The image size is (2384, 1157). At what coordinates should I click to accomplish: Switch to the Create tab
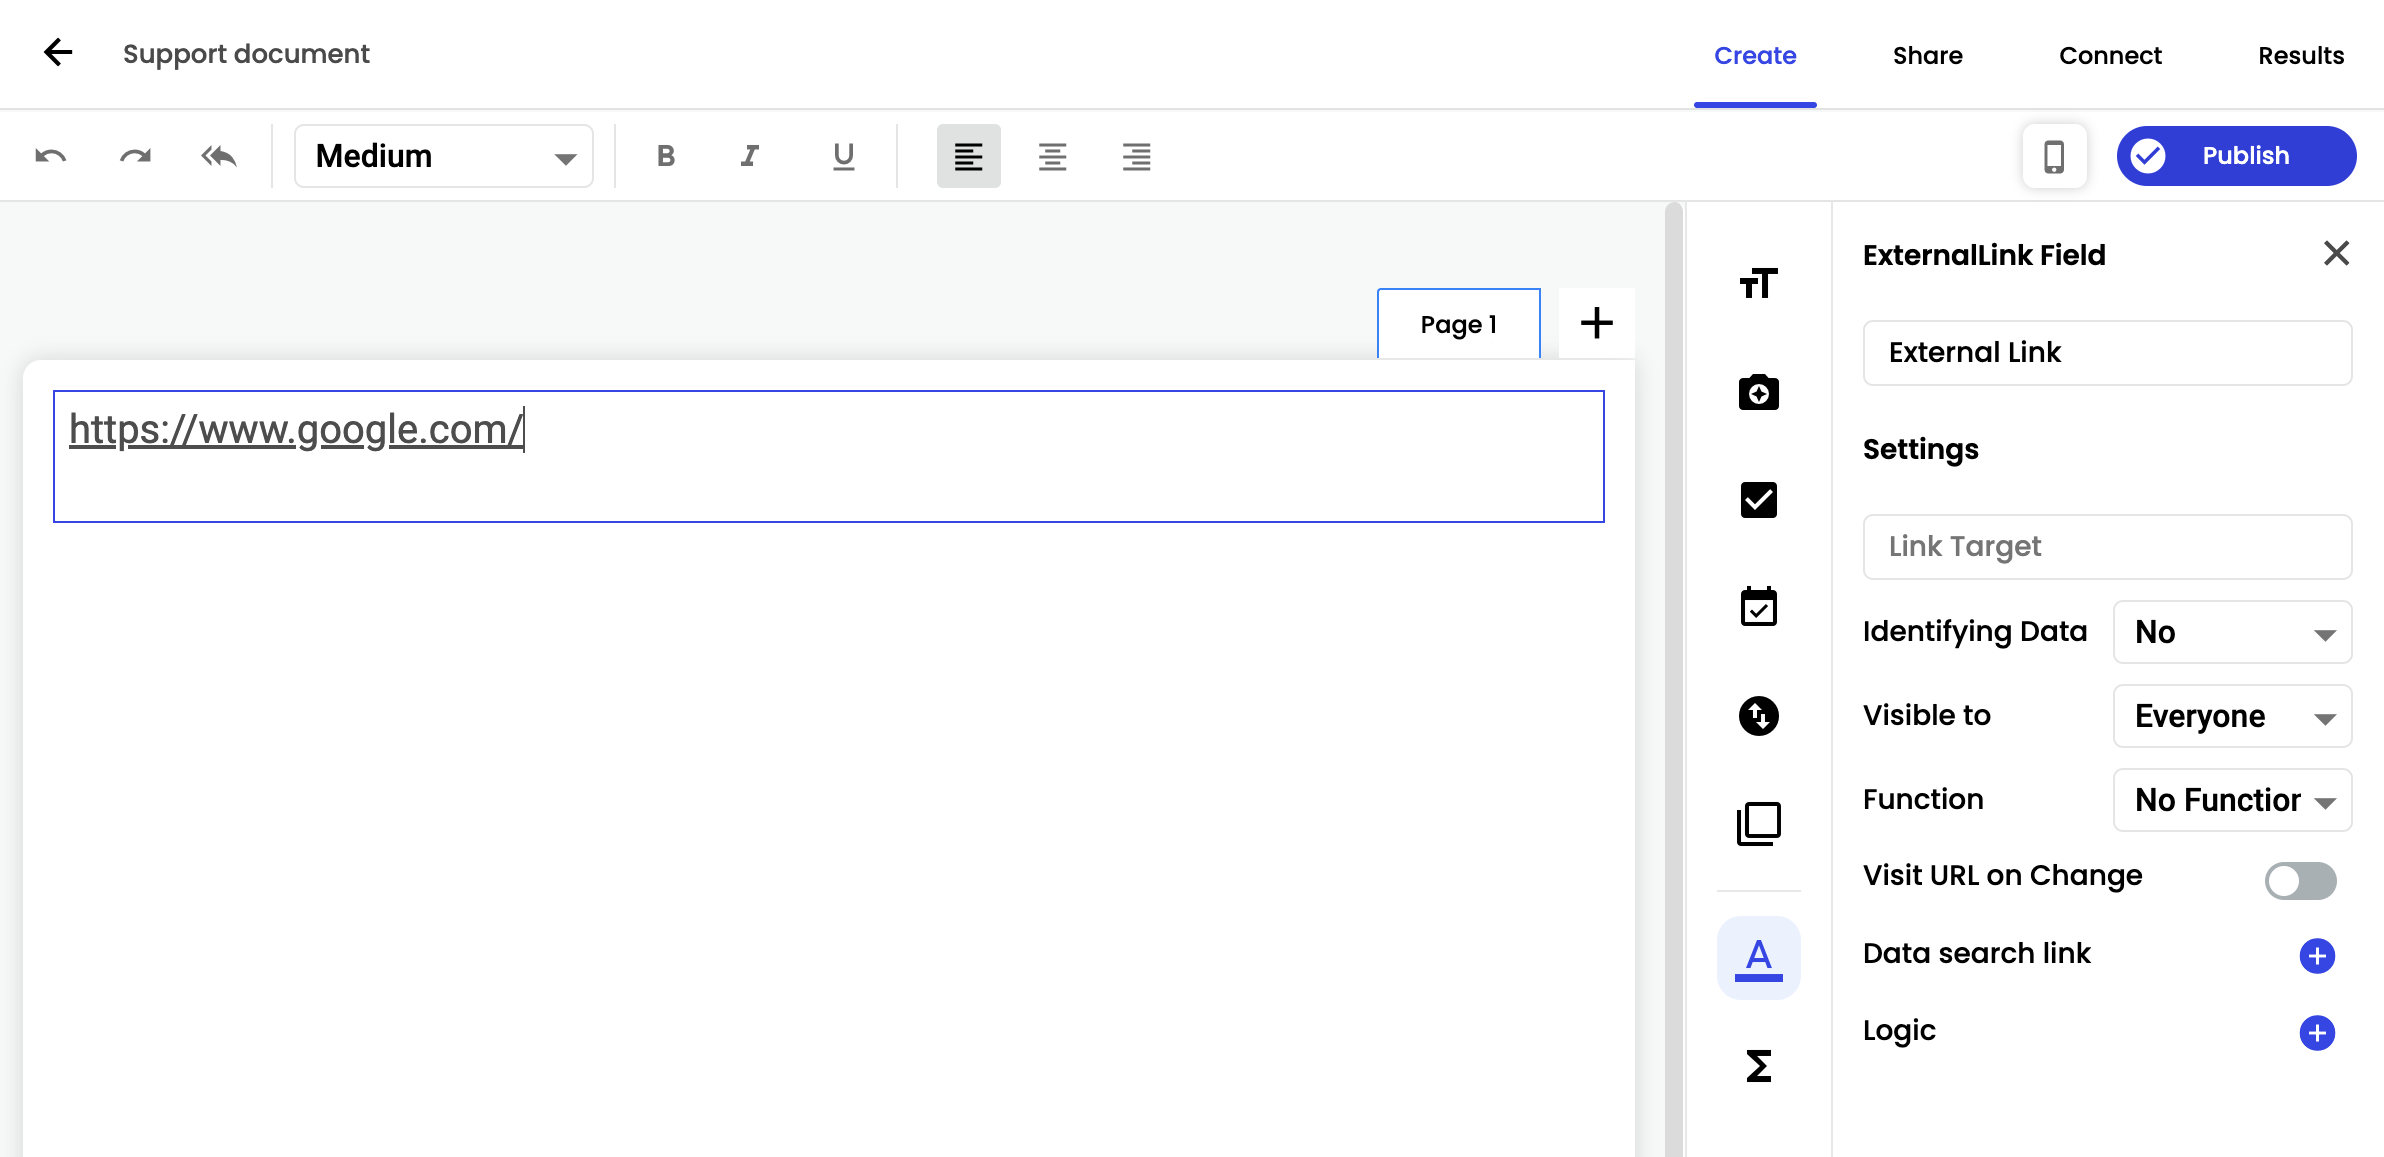pyautogui.click(x=1755, y=56)
